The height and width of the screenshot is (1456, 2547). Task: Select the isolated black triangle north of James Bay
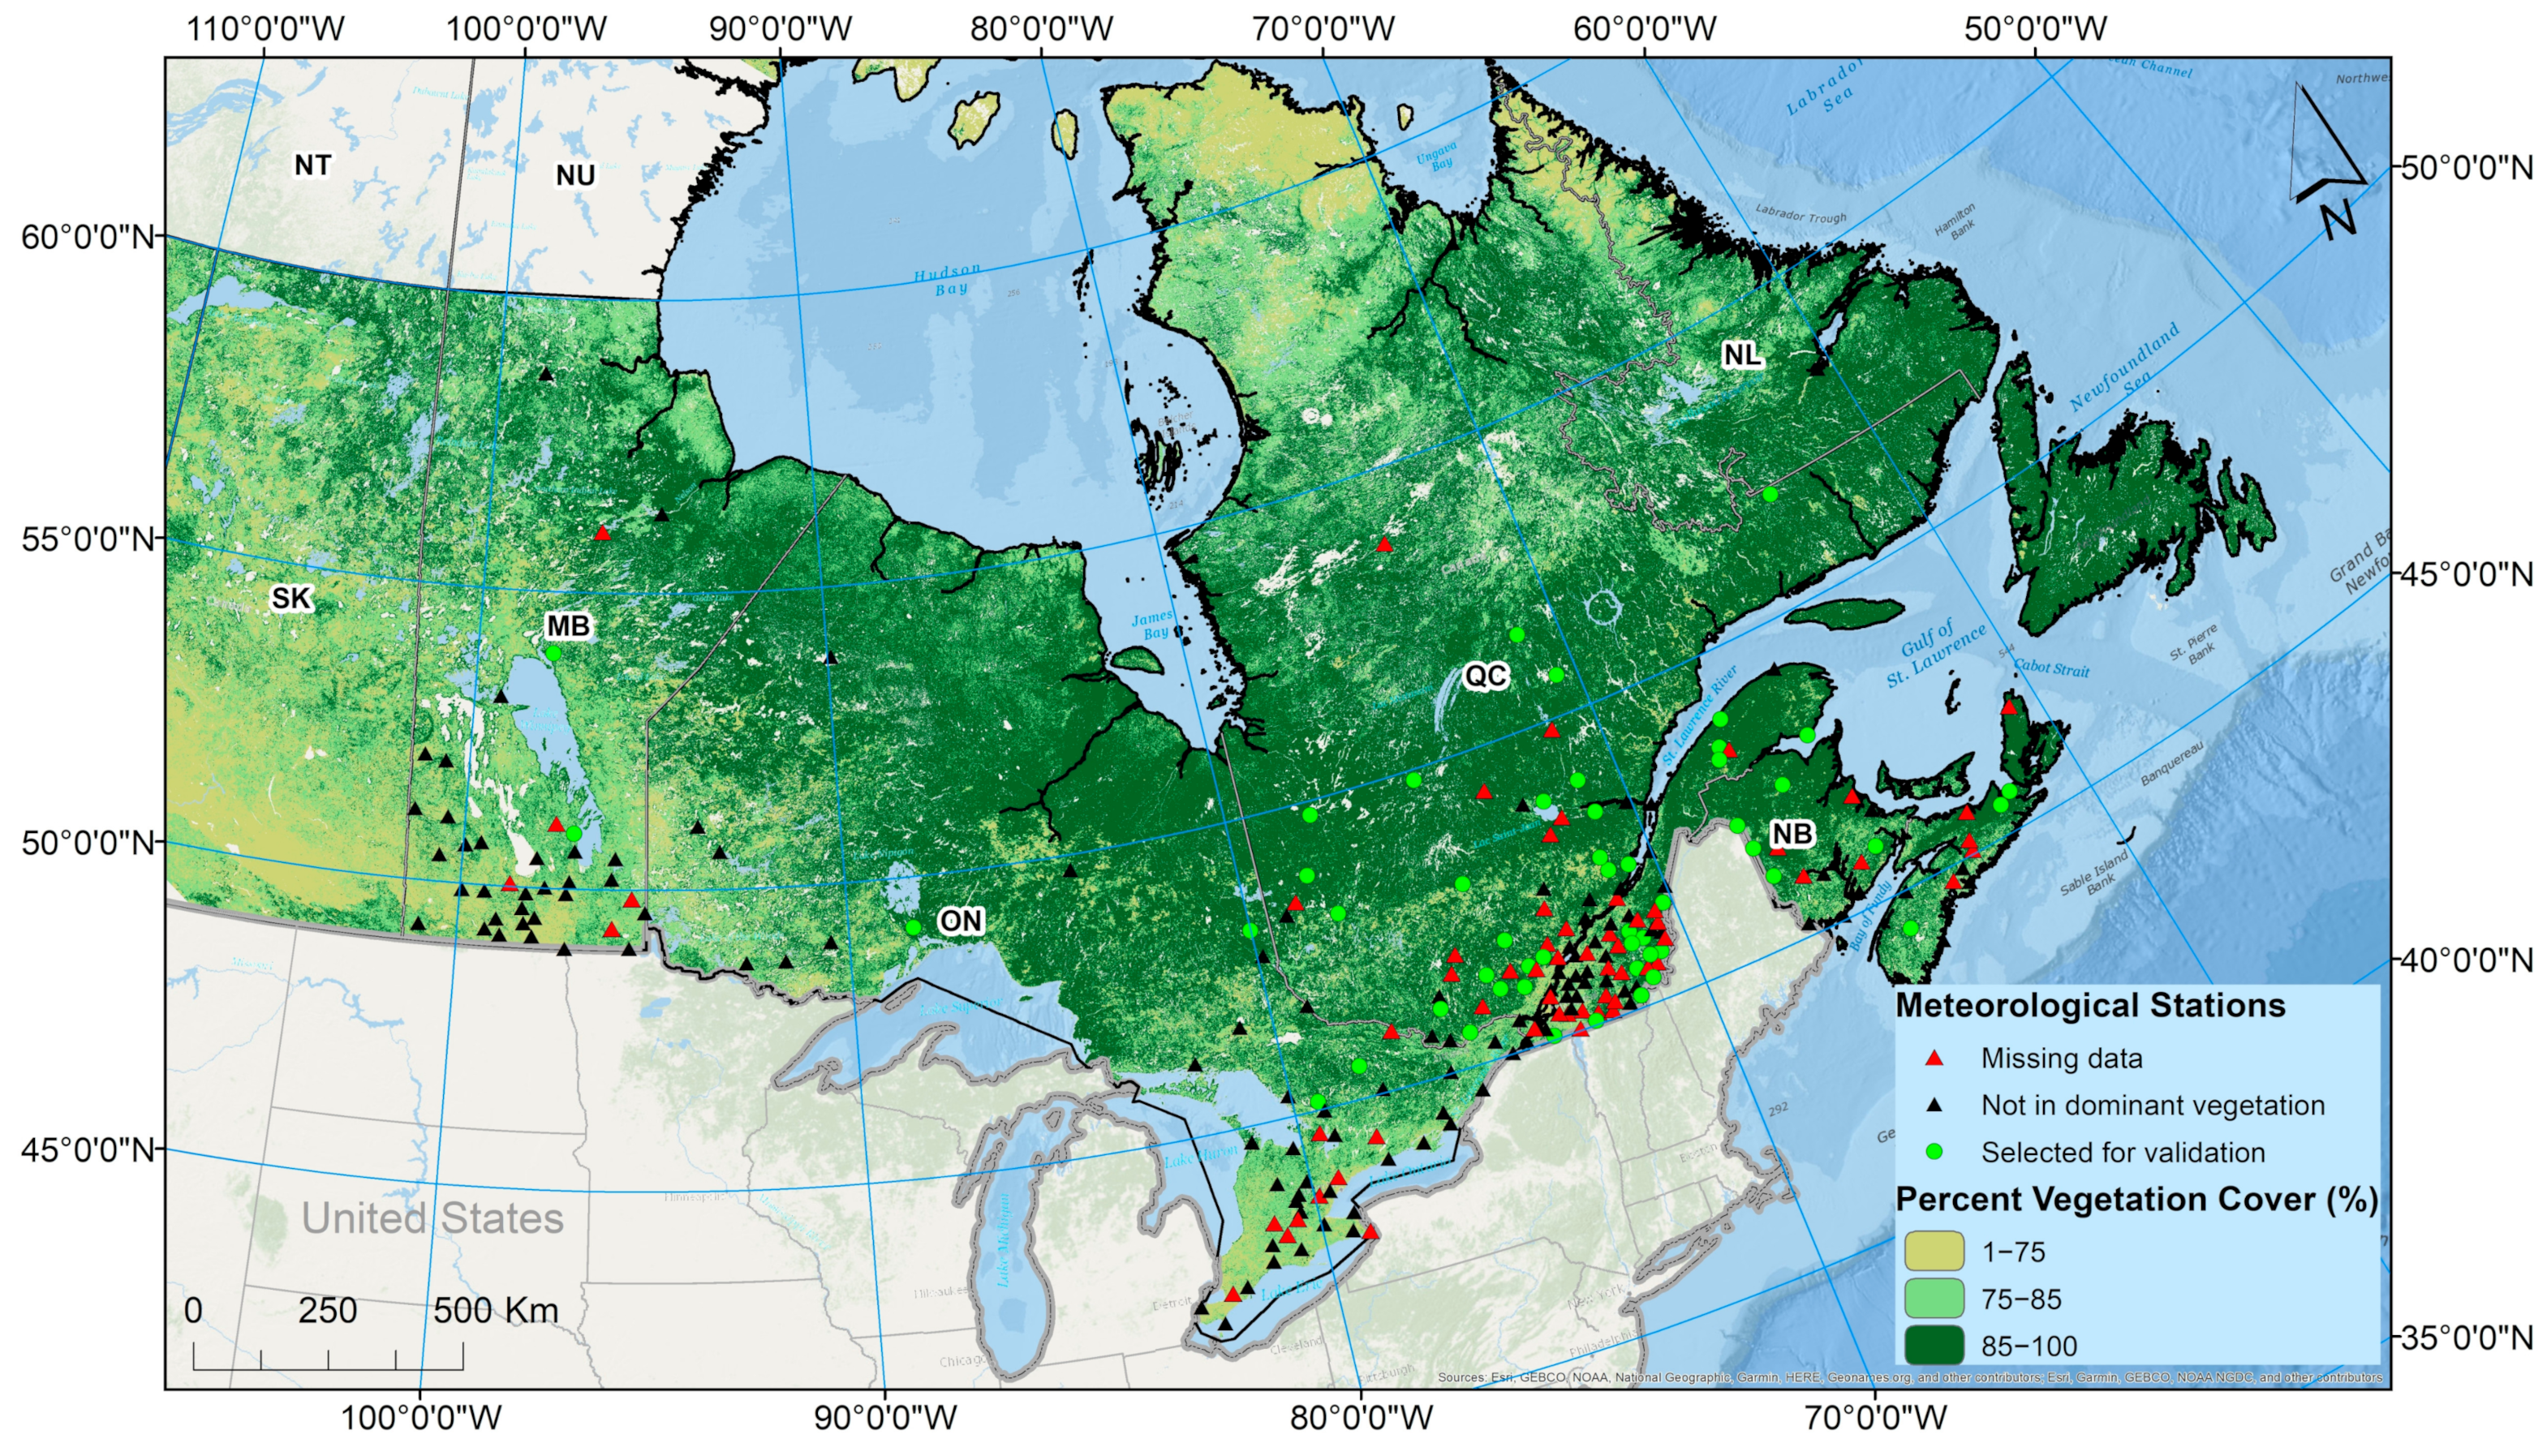click(831, 657)
